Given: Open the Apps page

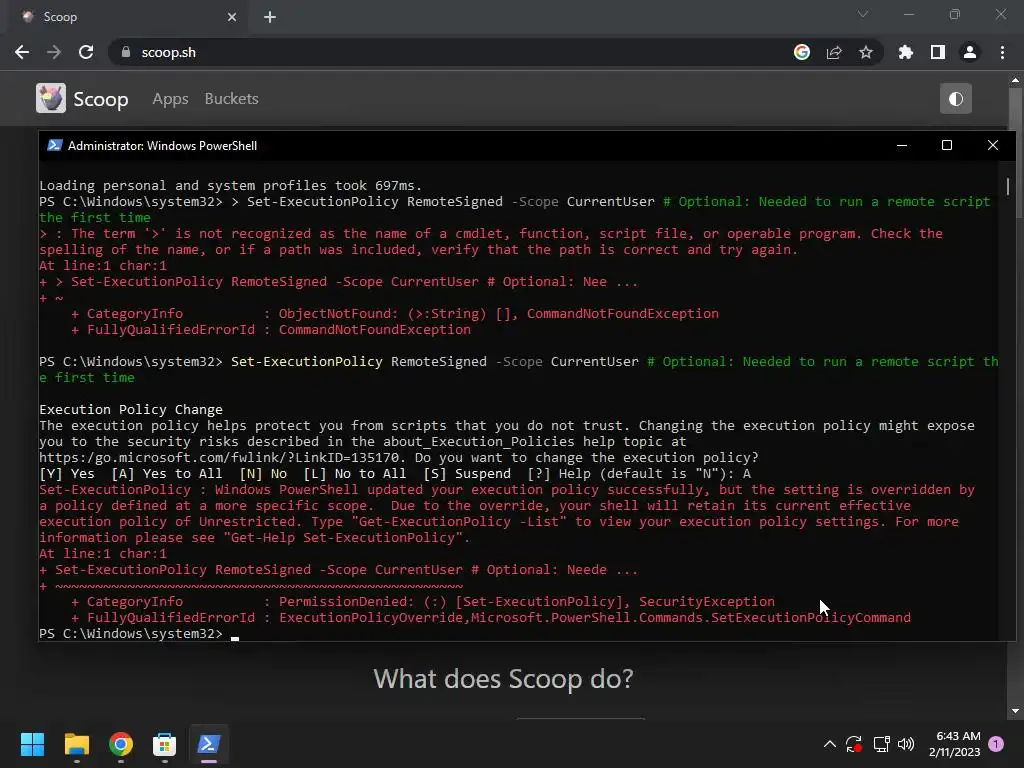Looking at the screenshot, I should tap(170, 99).
